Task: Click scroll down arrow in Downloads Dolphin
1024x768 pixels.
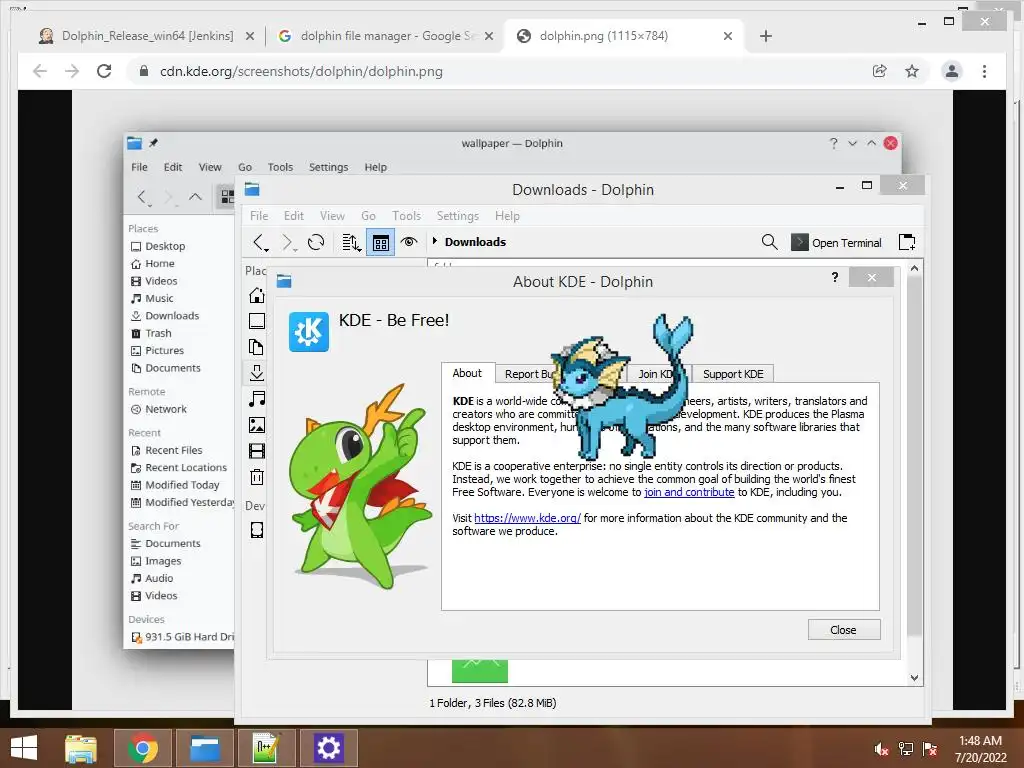Action: pos(914,678)
